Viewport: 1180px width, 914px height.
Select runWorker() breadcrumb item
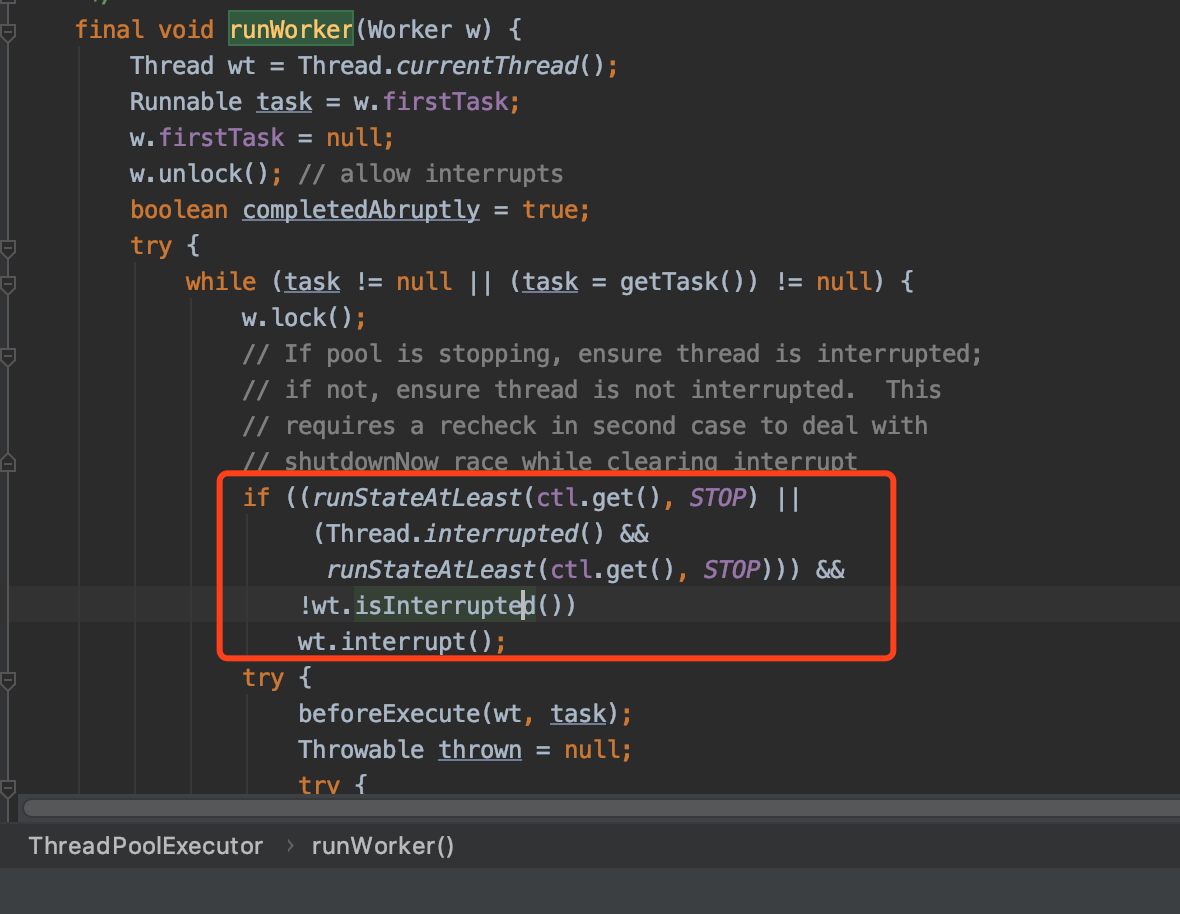[x=382, y=846]
